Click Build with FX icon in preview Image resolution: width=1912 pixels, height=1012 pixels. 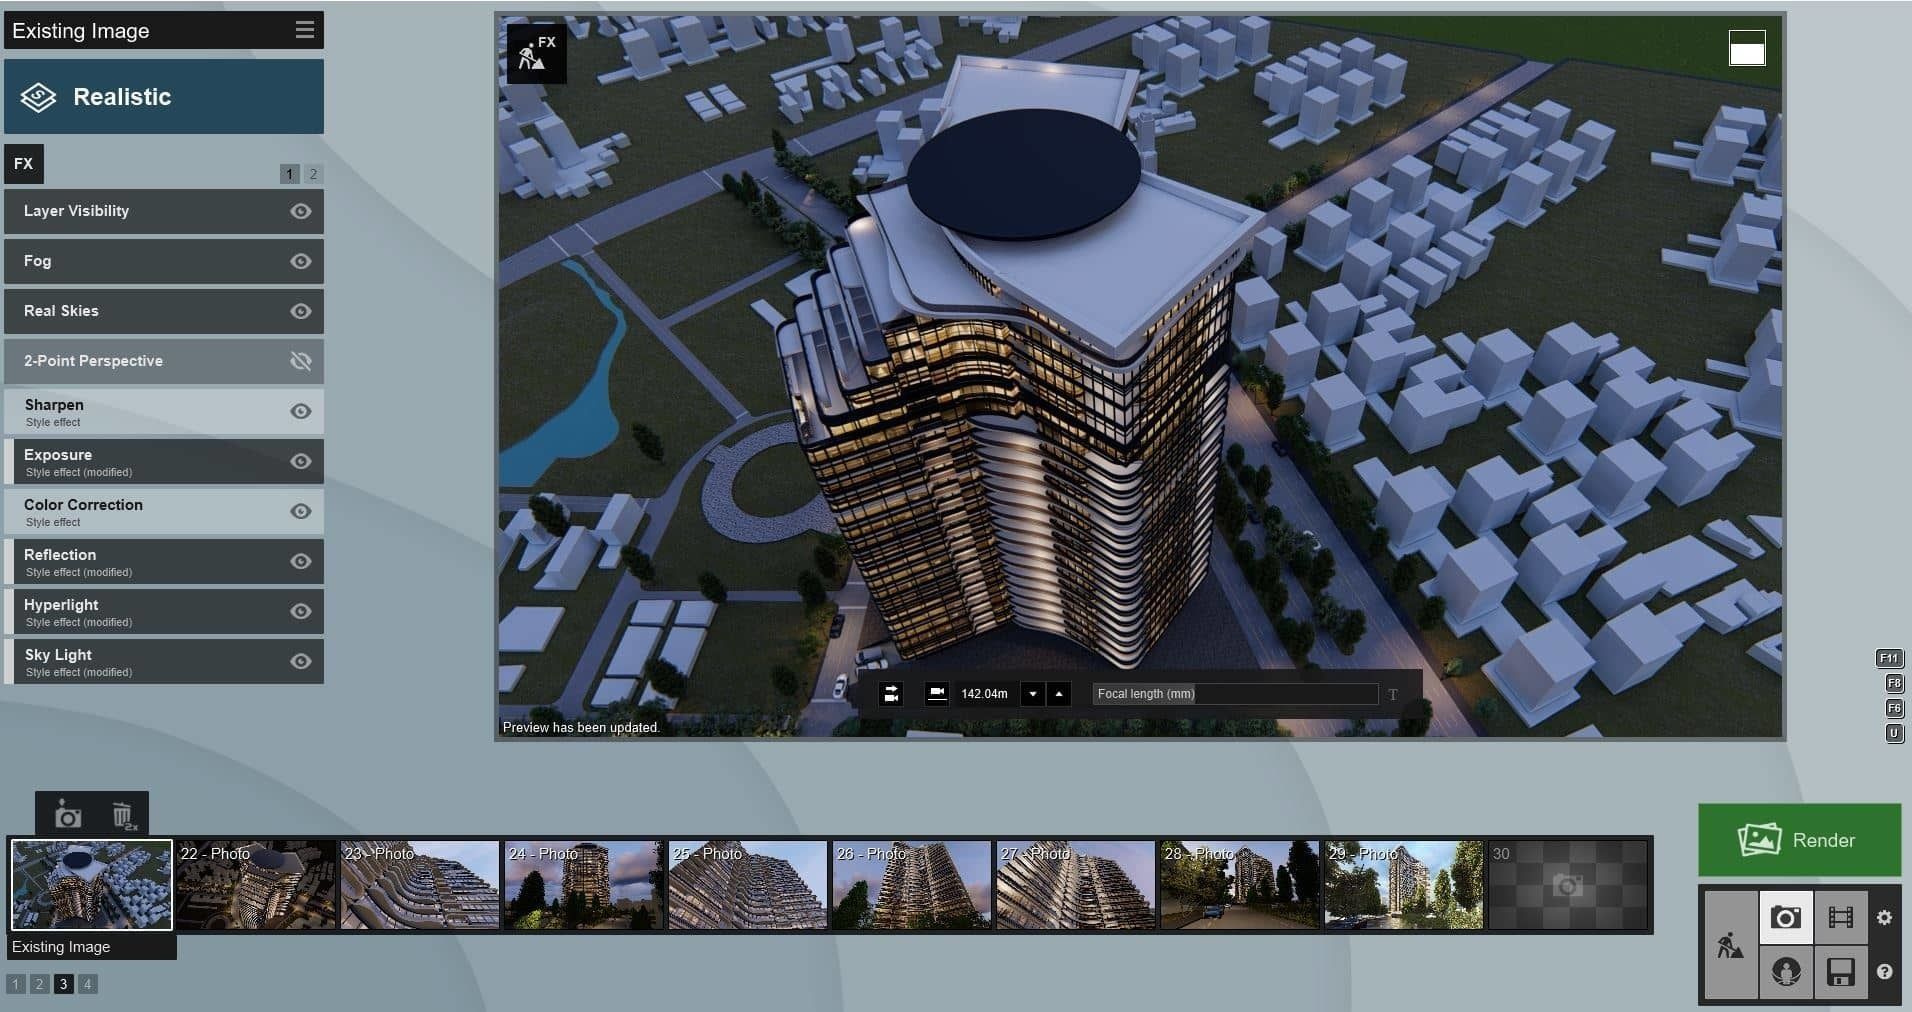point(537,53)
